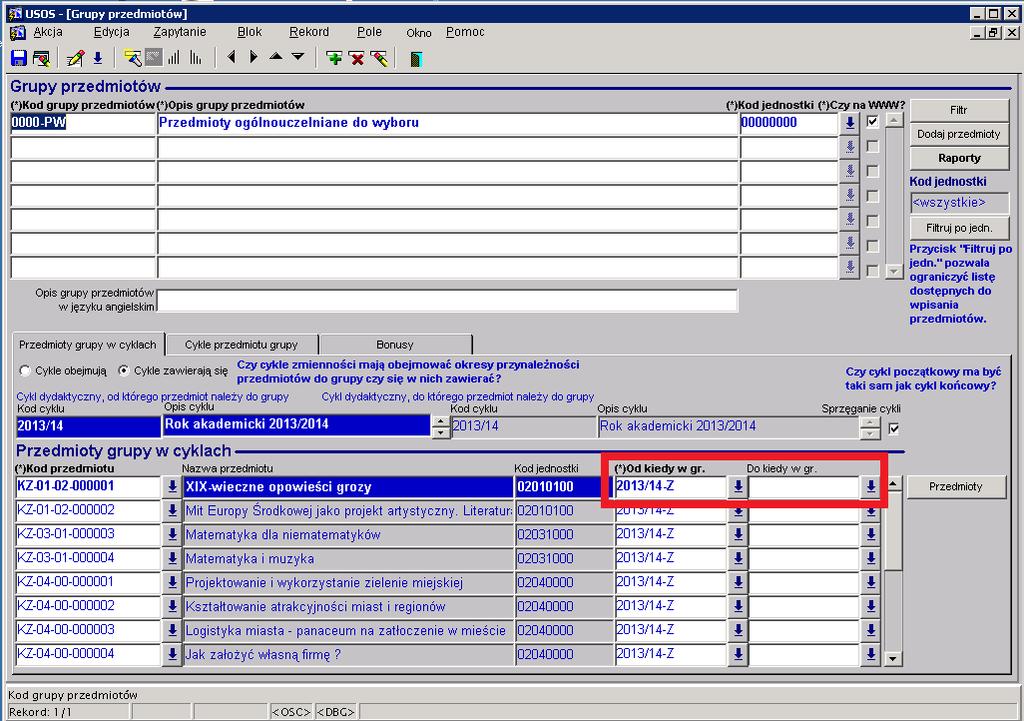Open the Blok menu
Image resolution: width=1024 pixels, height=721 pixels.
click(x=249, y=32)
